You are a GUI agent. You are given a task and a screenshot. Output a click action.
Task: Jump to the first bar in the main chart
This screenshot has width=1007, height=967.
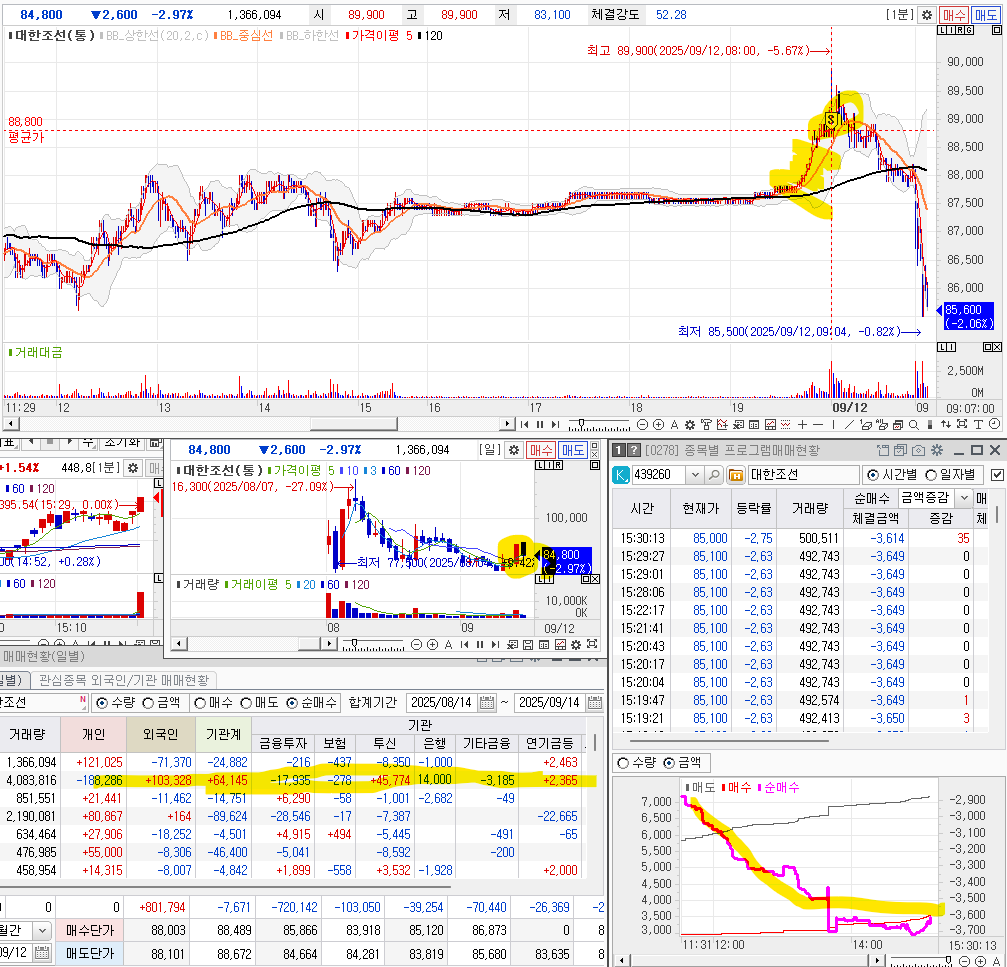(x=524, y=424)
